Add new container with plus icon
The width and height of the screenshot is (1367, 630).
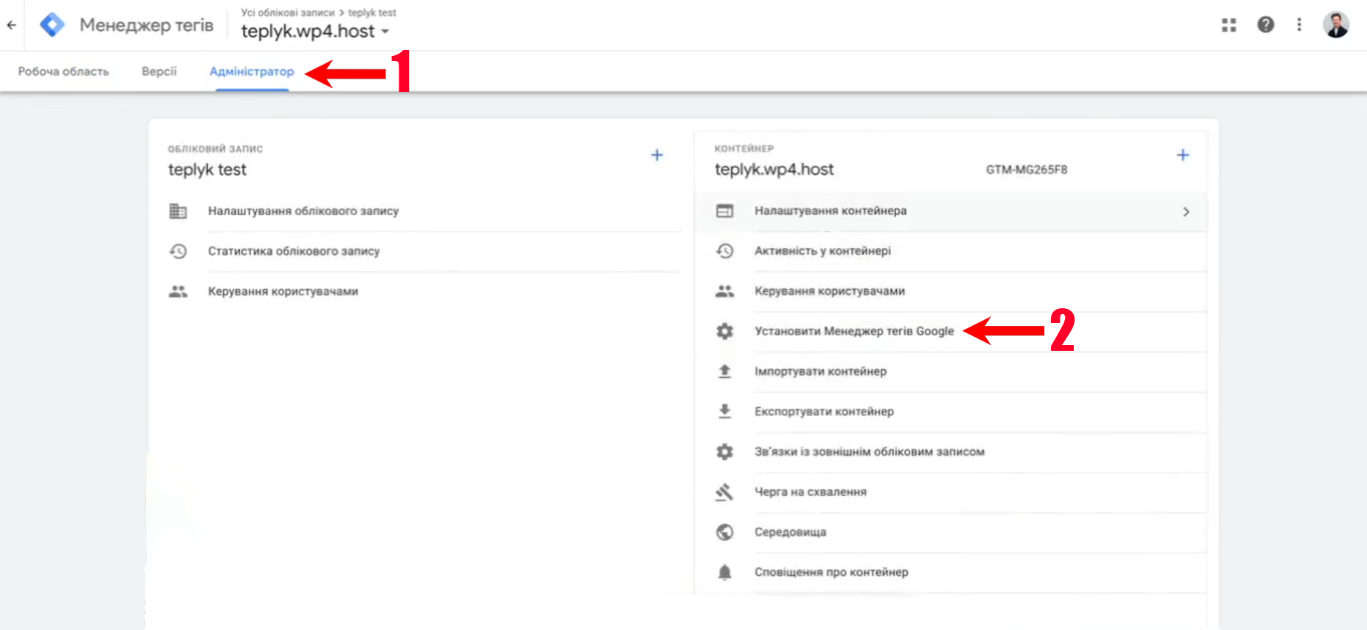click(1183, 155)
